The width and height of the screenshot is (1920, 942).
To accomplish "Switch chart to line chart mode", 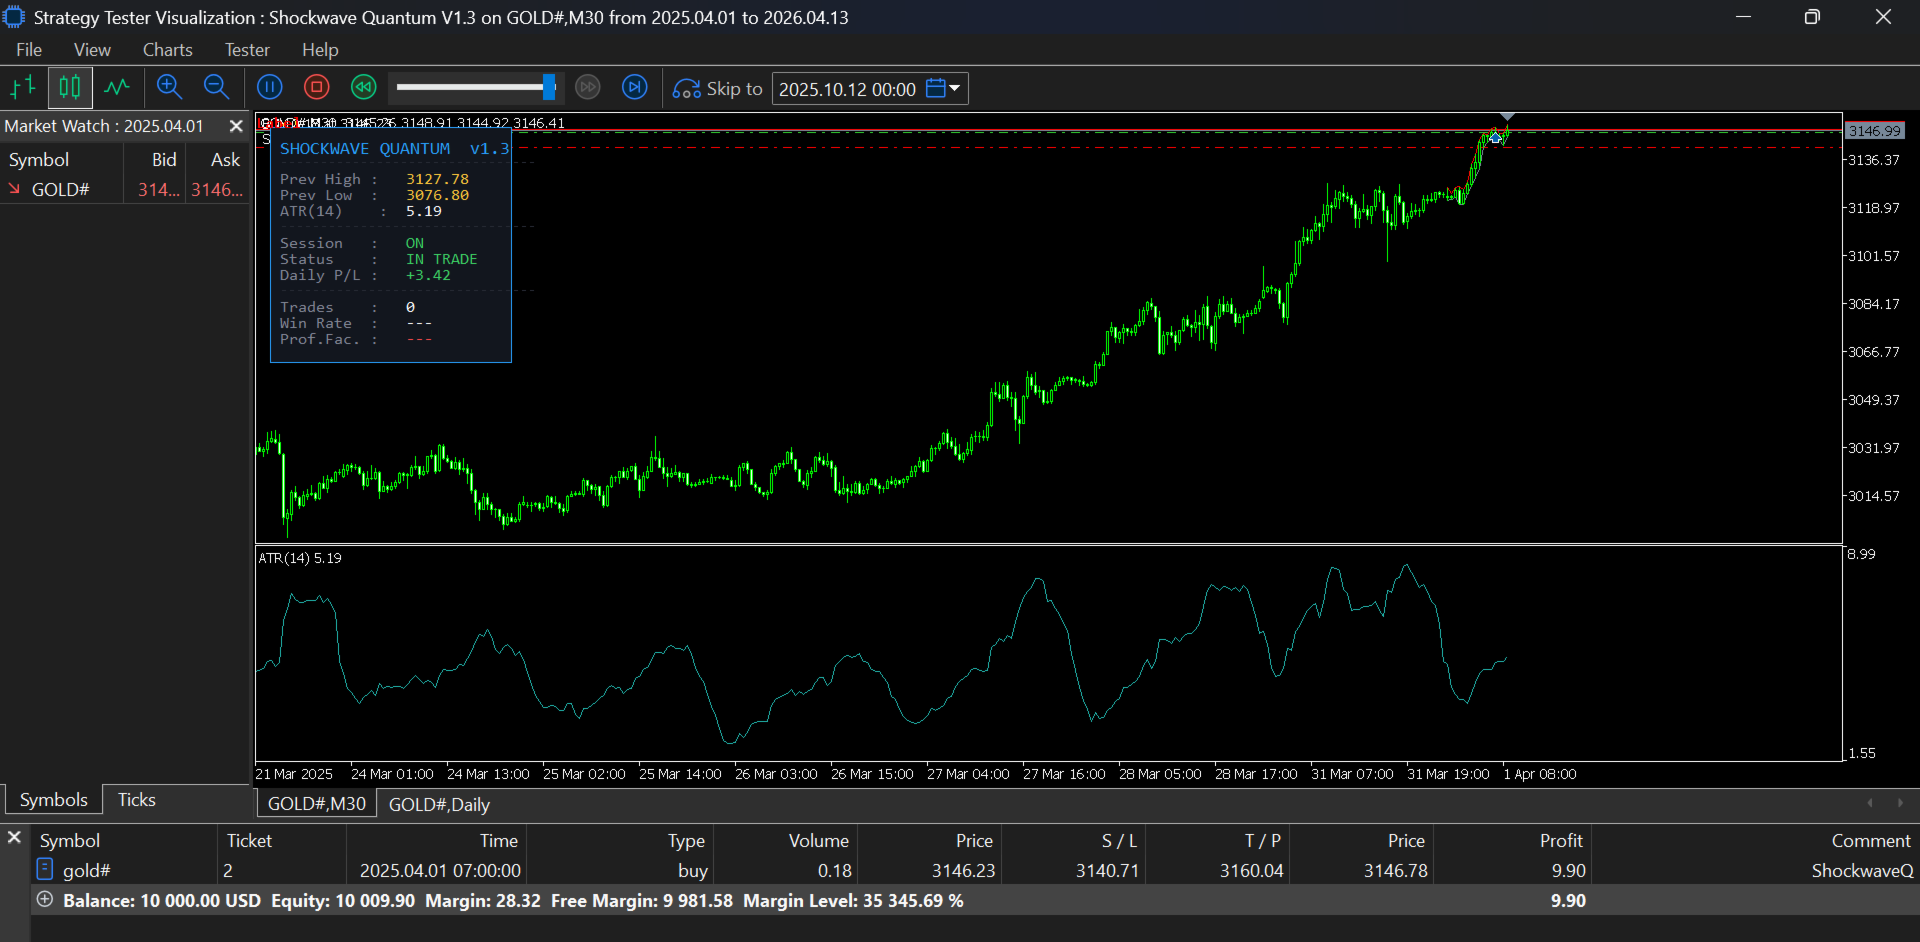I will pos(118,88).
